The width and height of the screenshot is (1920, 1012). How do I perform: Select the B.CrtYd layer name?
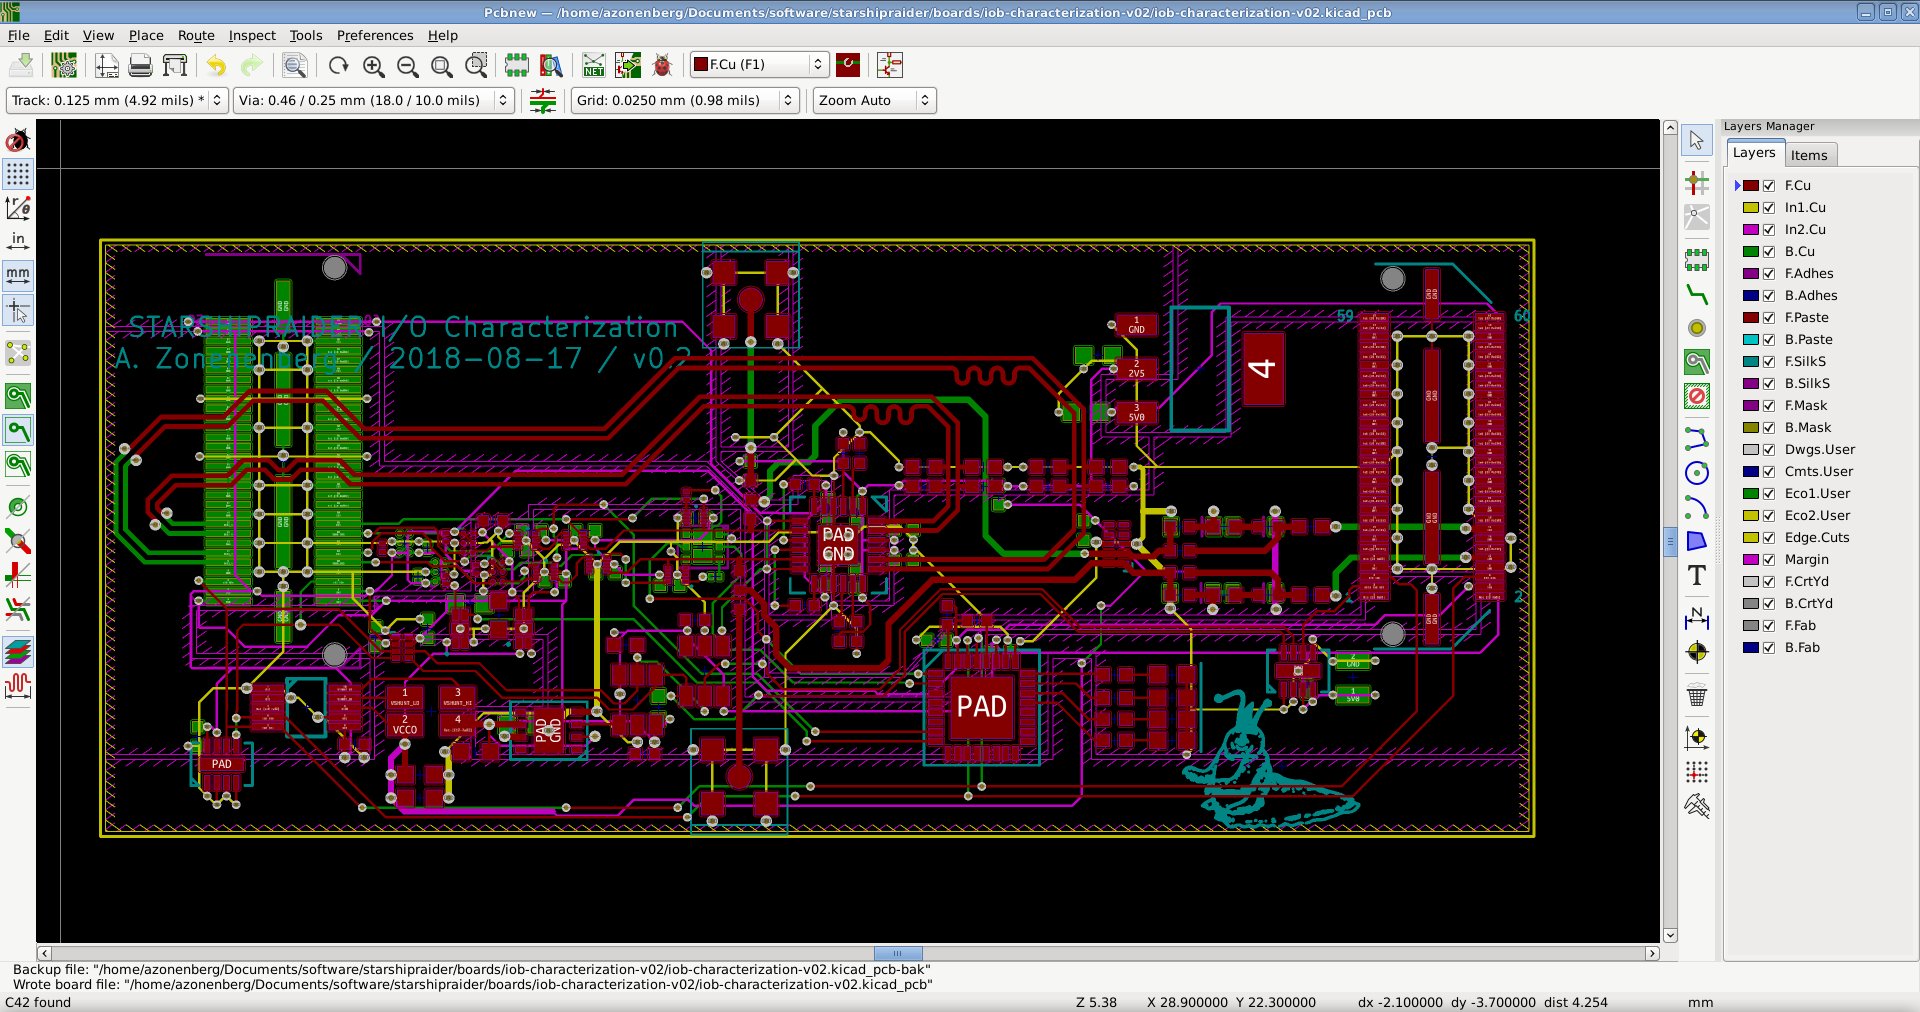(1808, 604)
